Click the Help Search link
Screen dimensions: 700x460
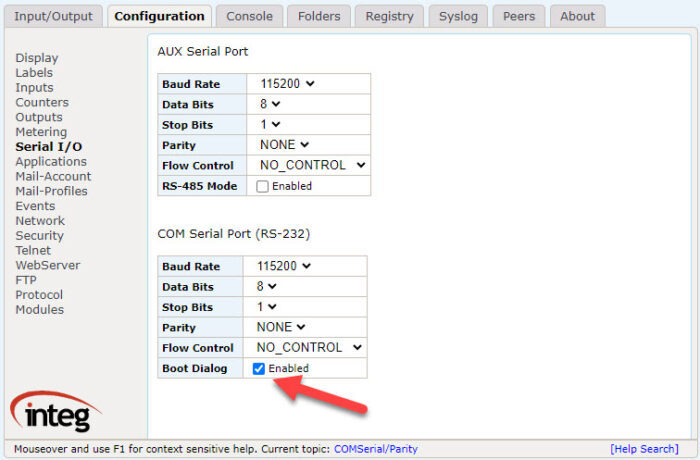[644, 449]
